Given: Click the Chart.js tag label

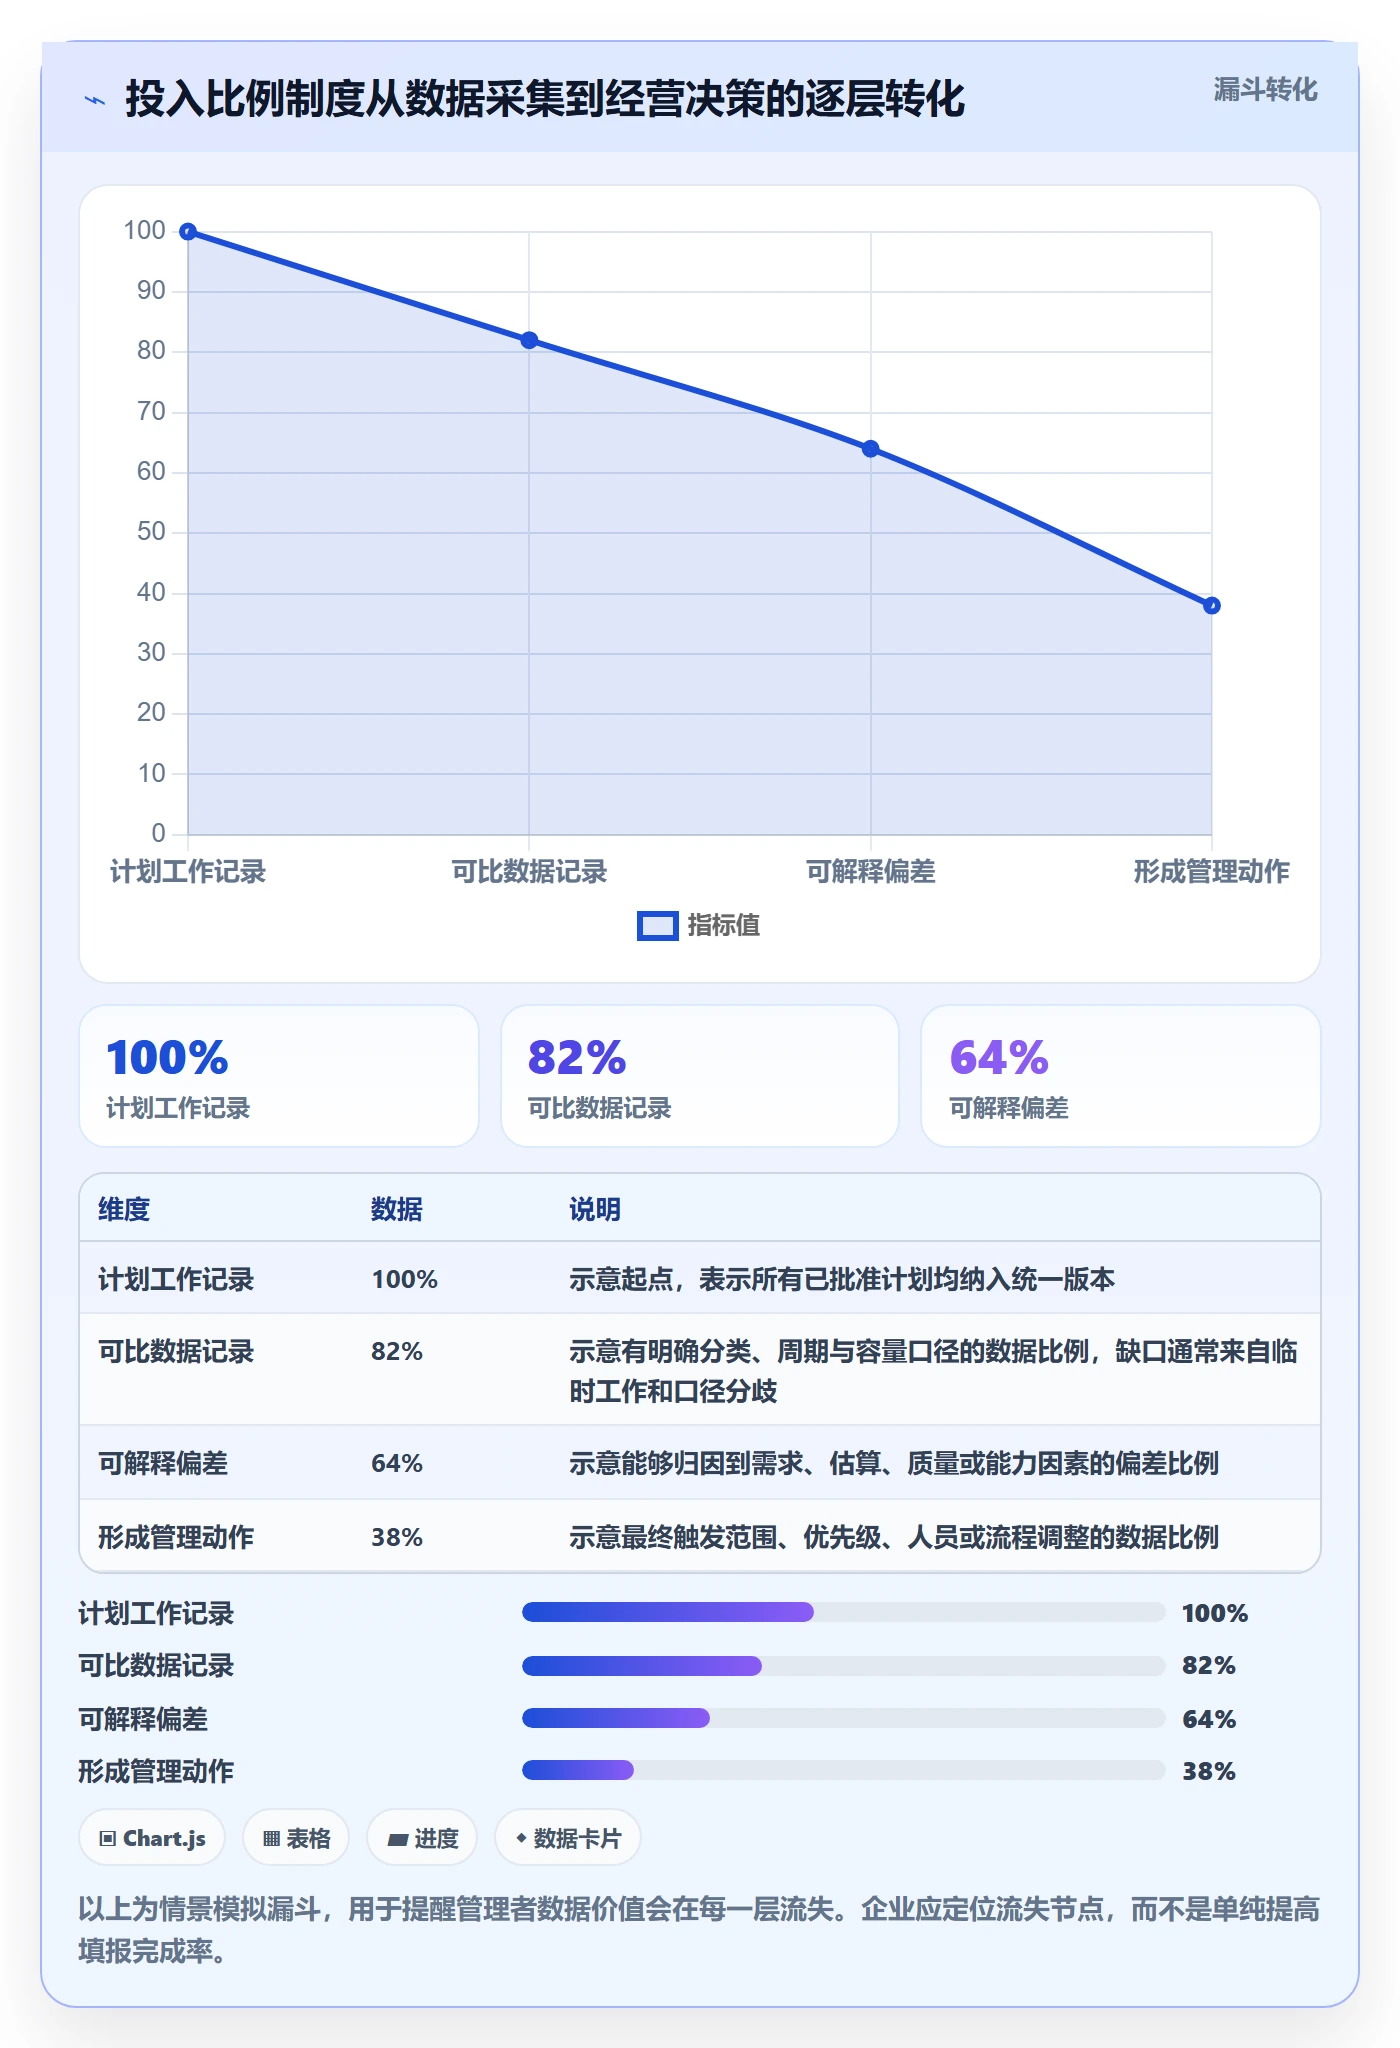Looking at the screenshot, I should coord(164,1839).
